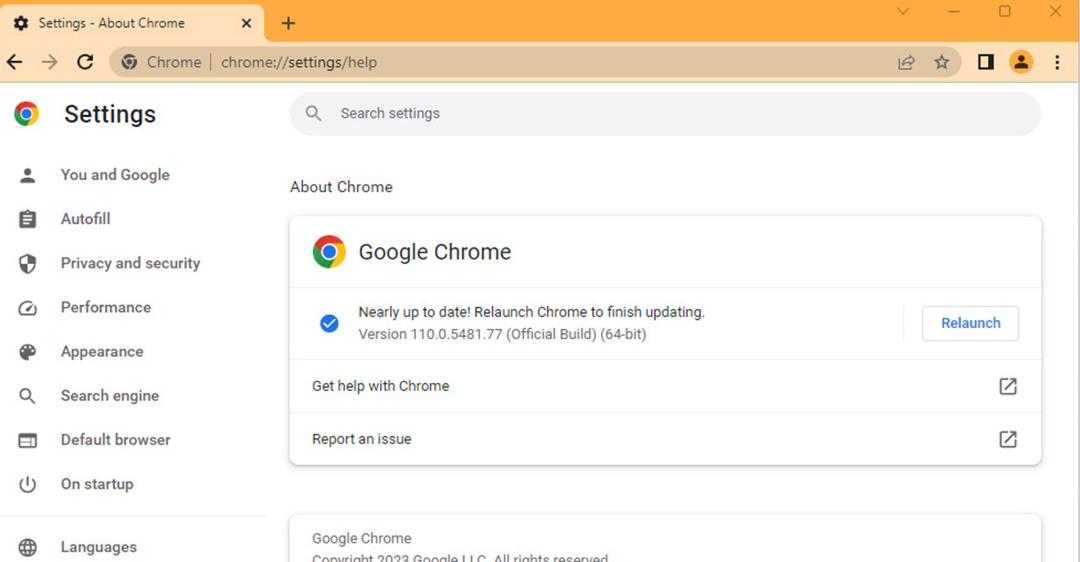1080x562 pixels.
Task: Open a new tab with plus icon
Action: point(289,23)
